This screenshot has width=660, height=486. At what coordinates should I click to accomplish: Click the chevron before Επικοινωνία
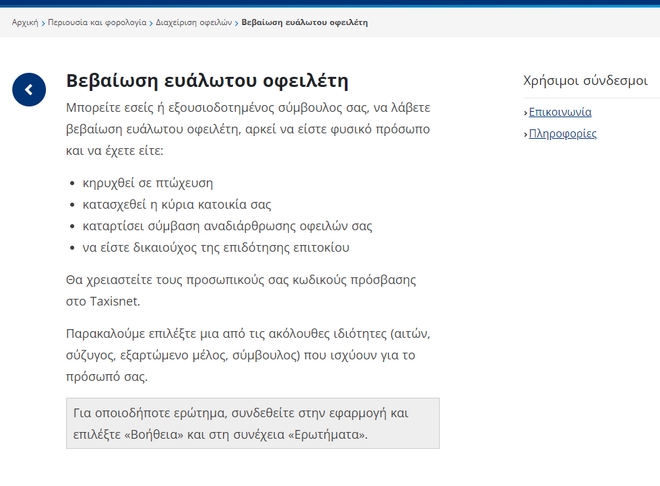click(x=525, y=113)
